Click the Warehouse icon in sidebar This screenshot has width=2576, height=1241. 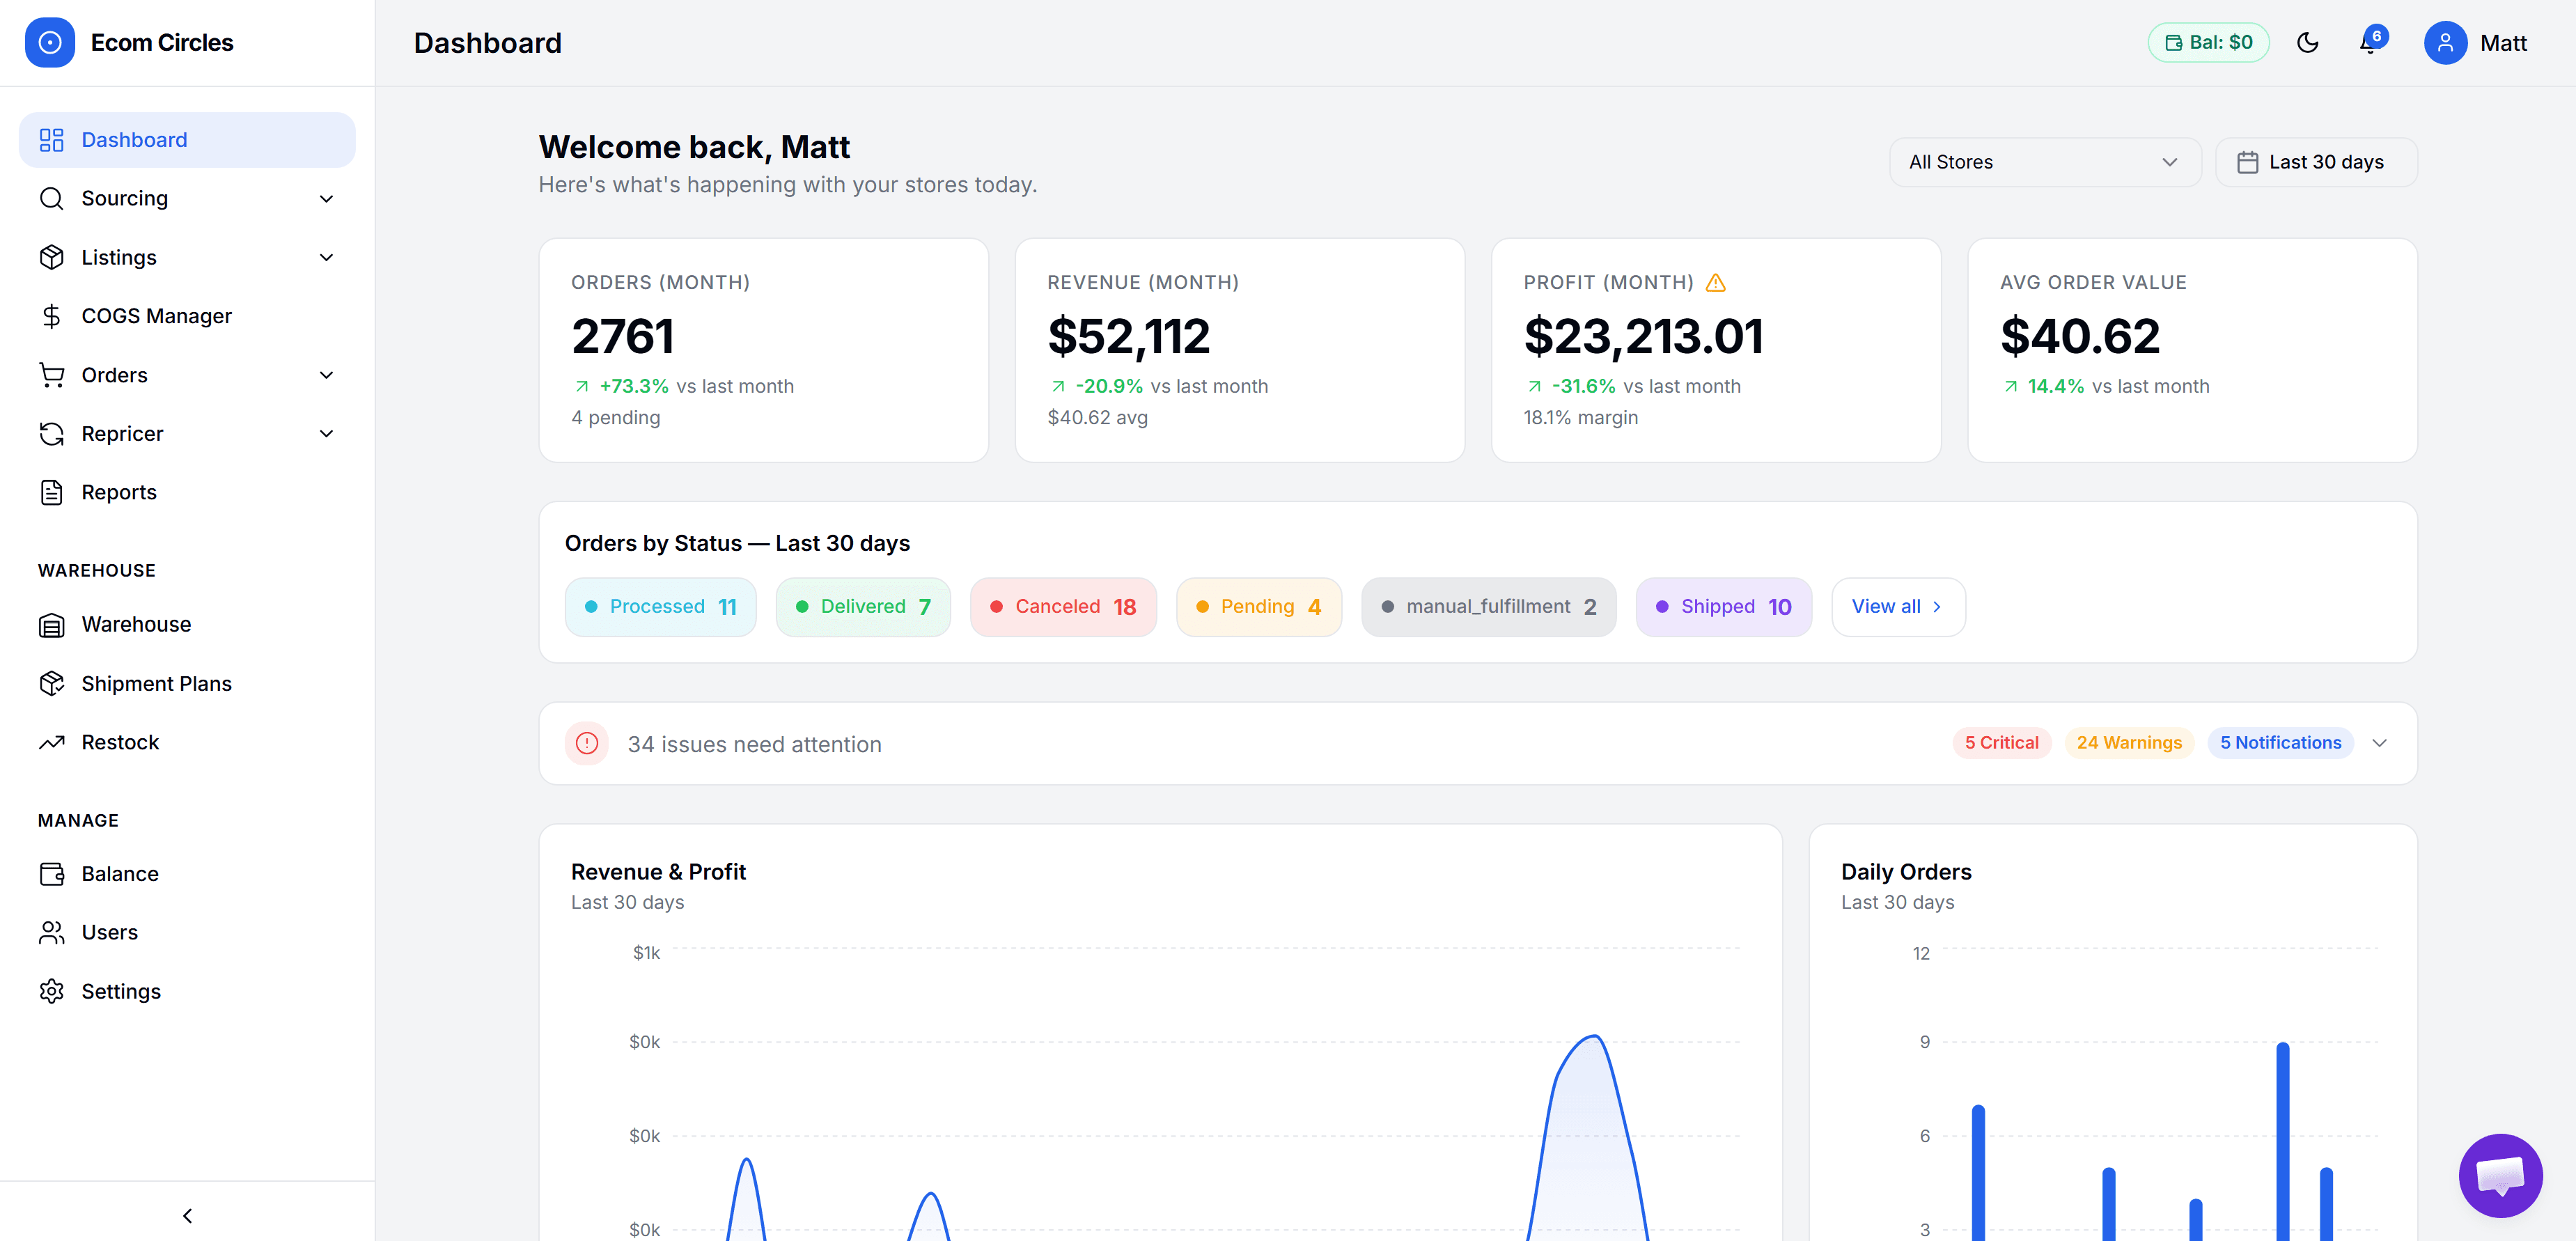[x=51, y=624]
